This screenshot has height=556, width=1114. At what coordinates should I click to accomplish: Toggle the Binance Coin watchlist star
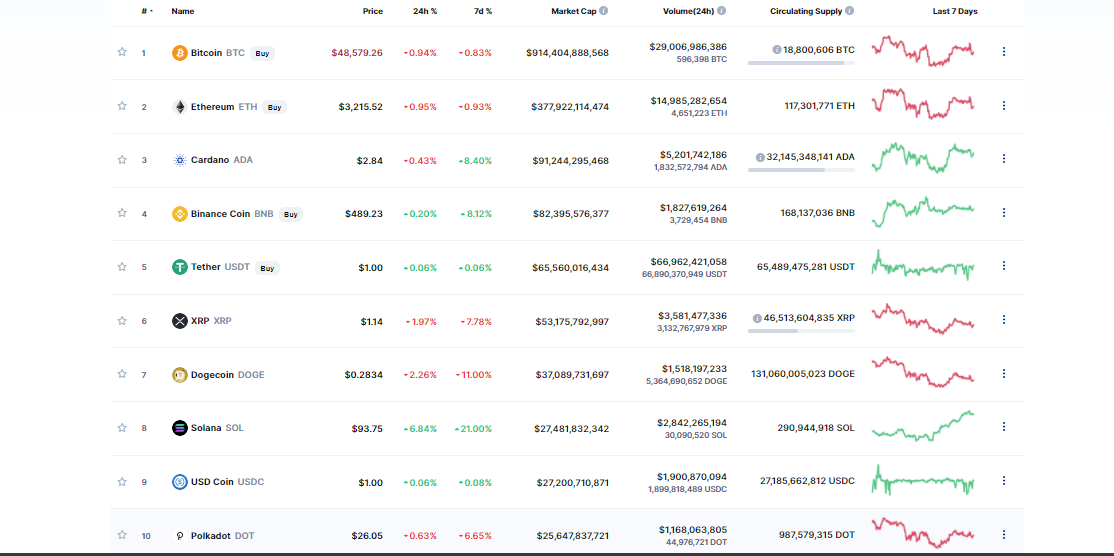[122, 213]
